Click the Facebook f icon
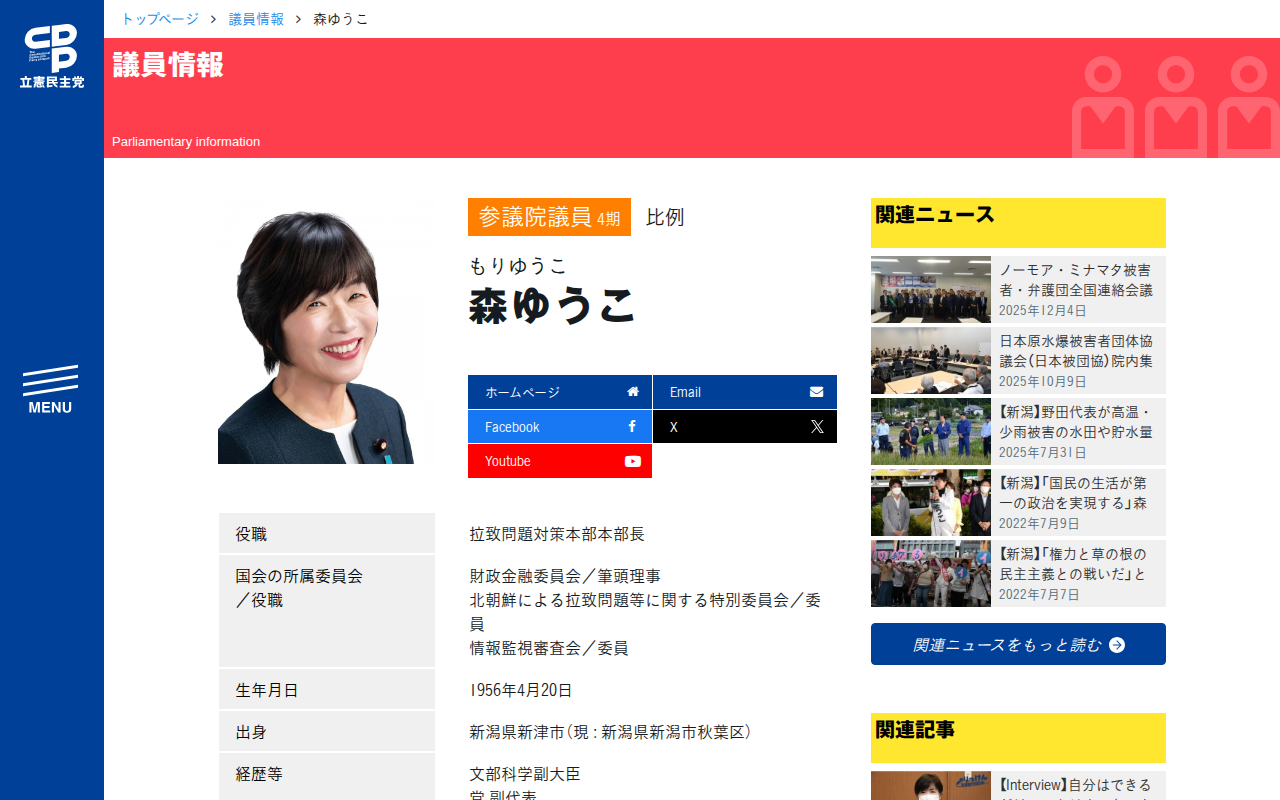The height and width of the screenshot is (800, 1280). coord(632,426)
